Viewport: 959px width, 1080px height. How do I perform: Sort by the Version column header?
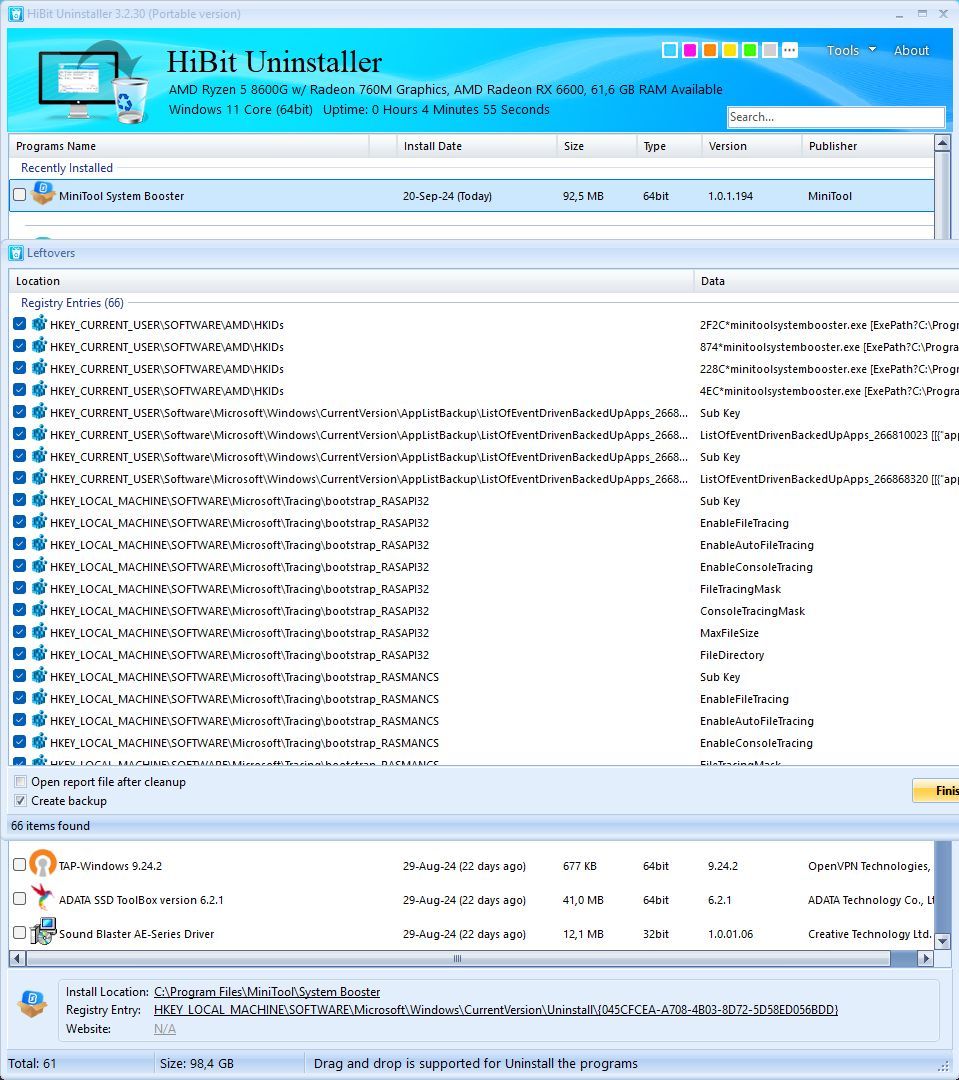coord(752,146)
